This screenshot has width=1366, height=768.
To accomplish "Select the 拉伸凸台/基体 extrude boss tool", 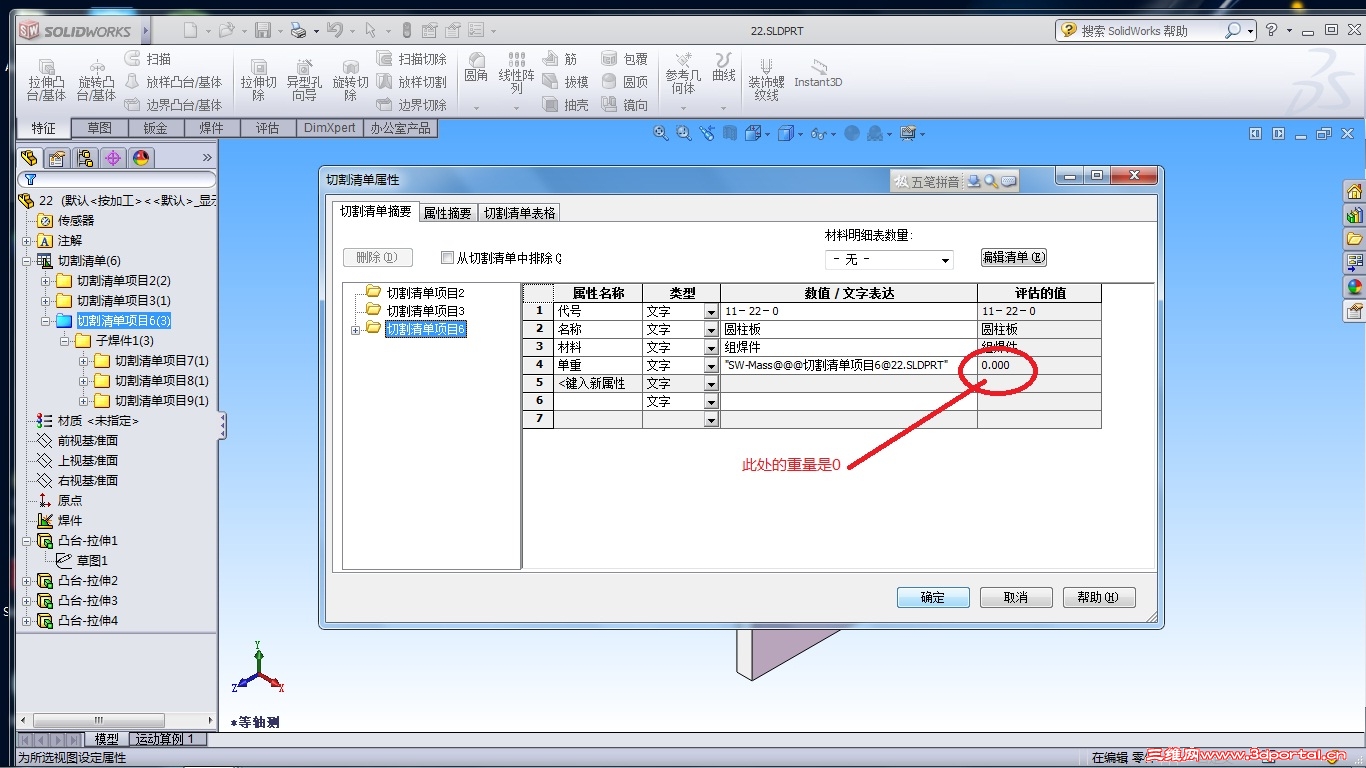I will coord(47,78).
